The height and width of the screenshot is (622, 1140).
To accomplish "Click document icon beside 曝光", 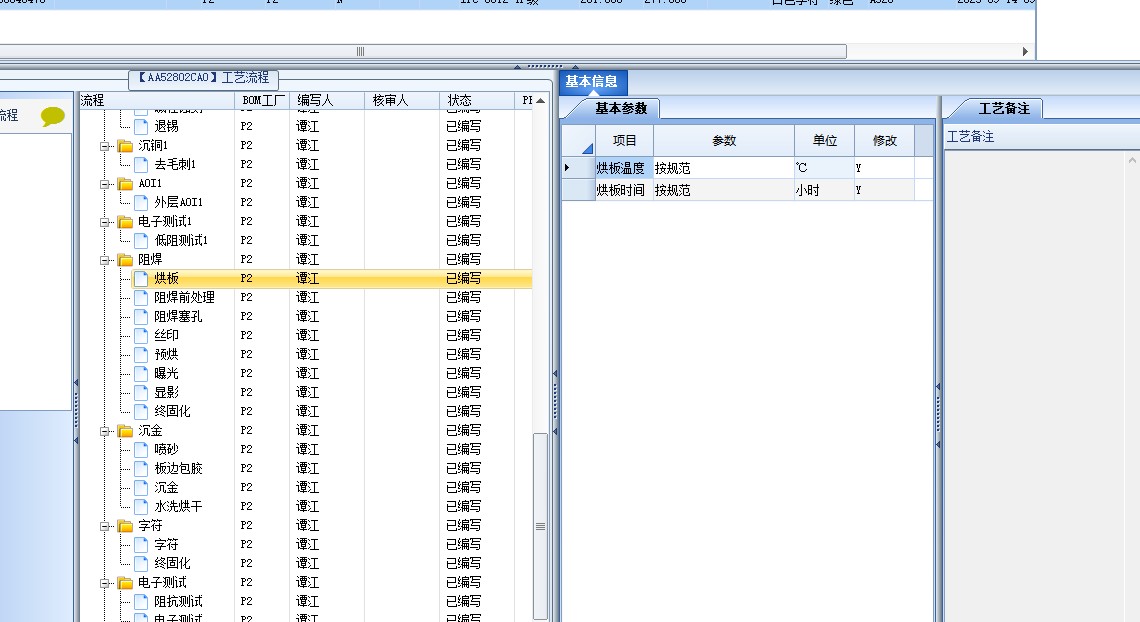I will [141, 373].
